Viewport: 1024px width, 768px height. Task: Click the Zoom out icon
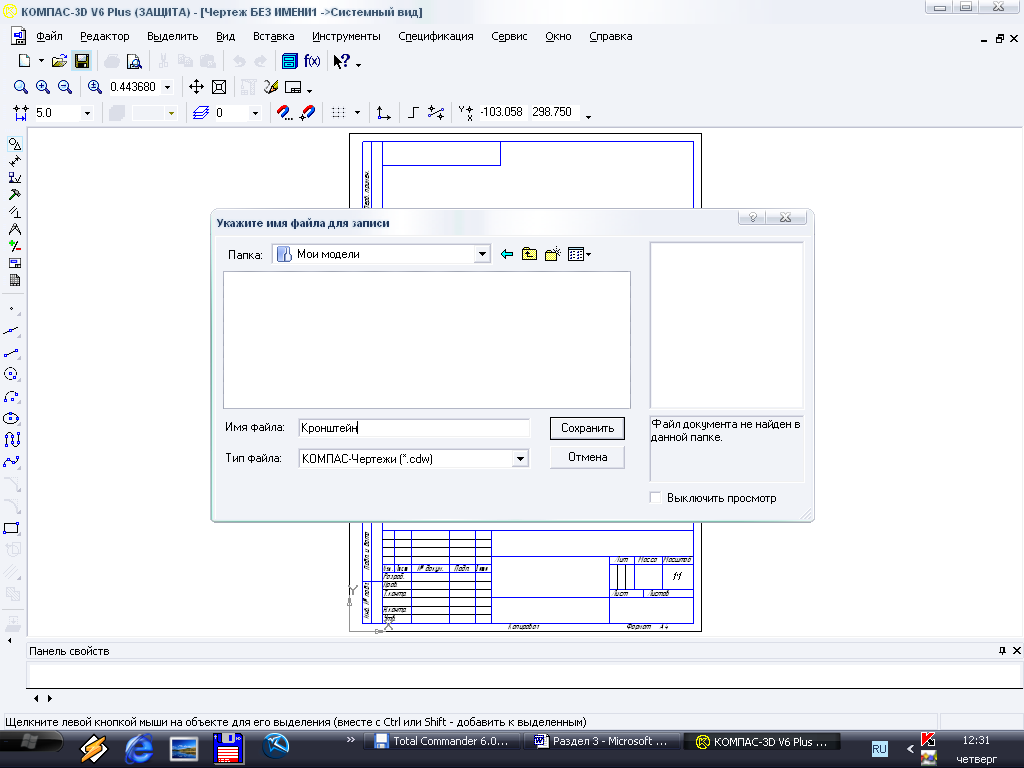point(64,87)
